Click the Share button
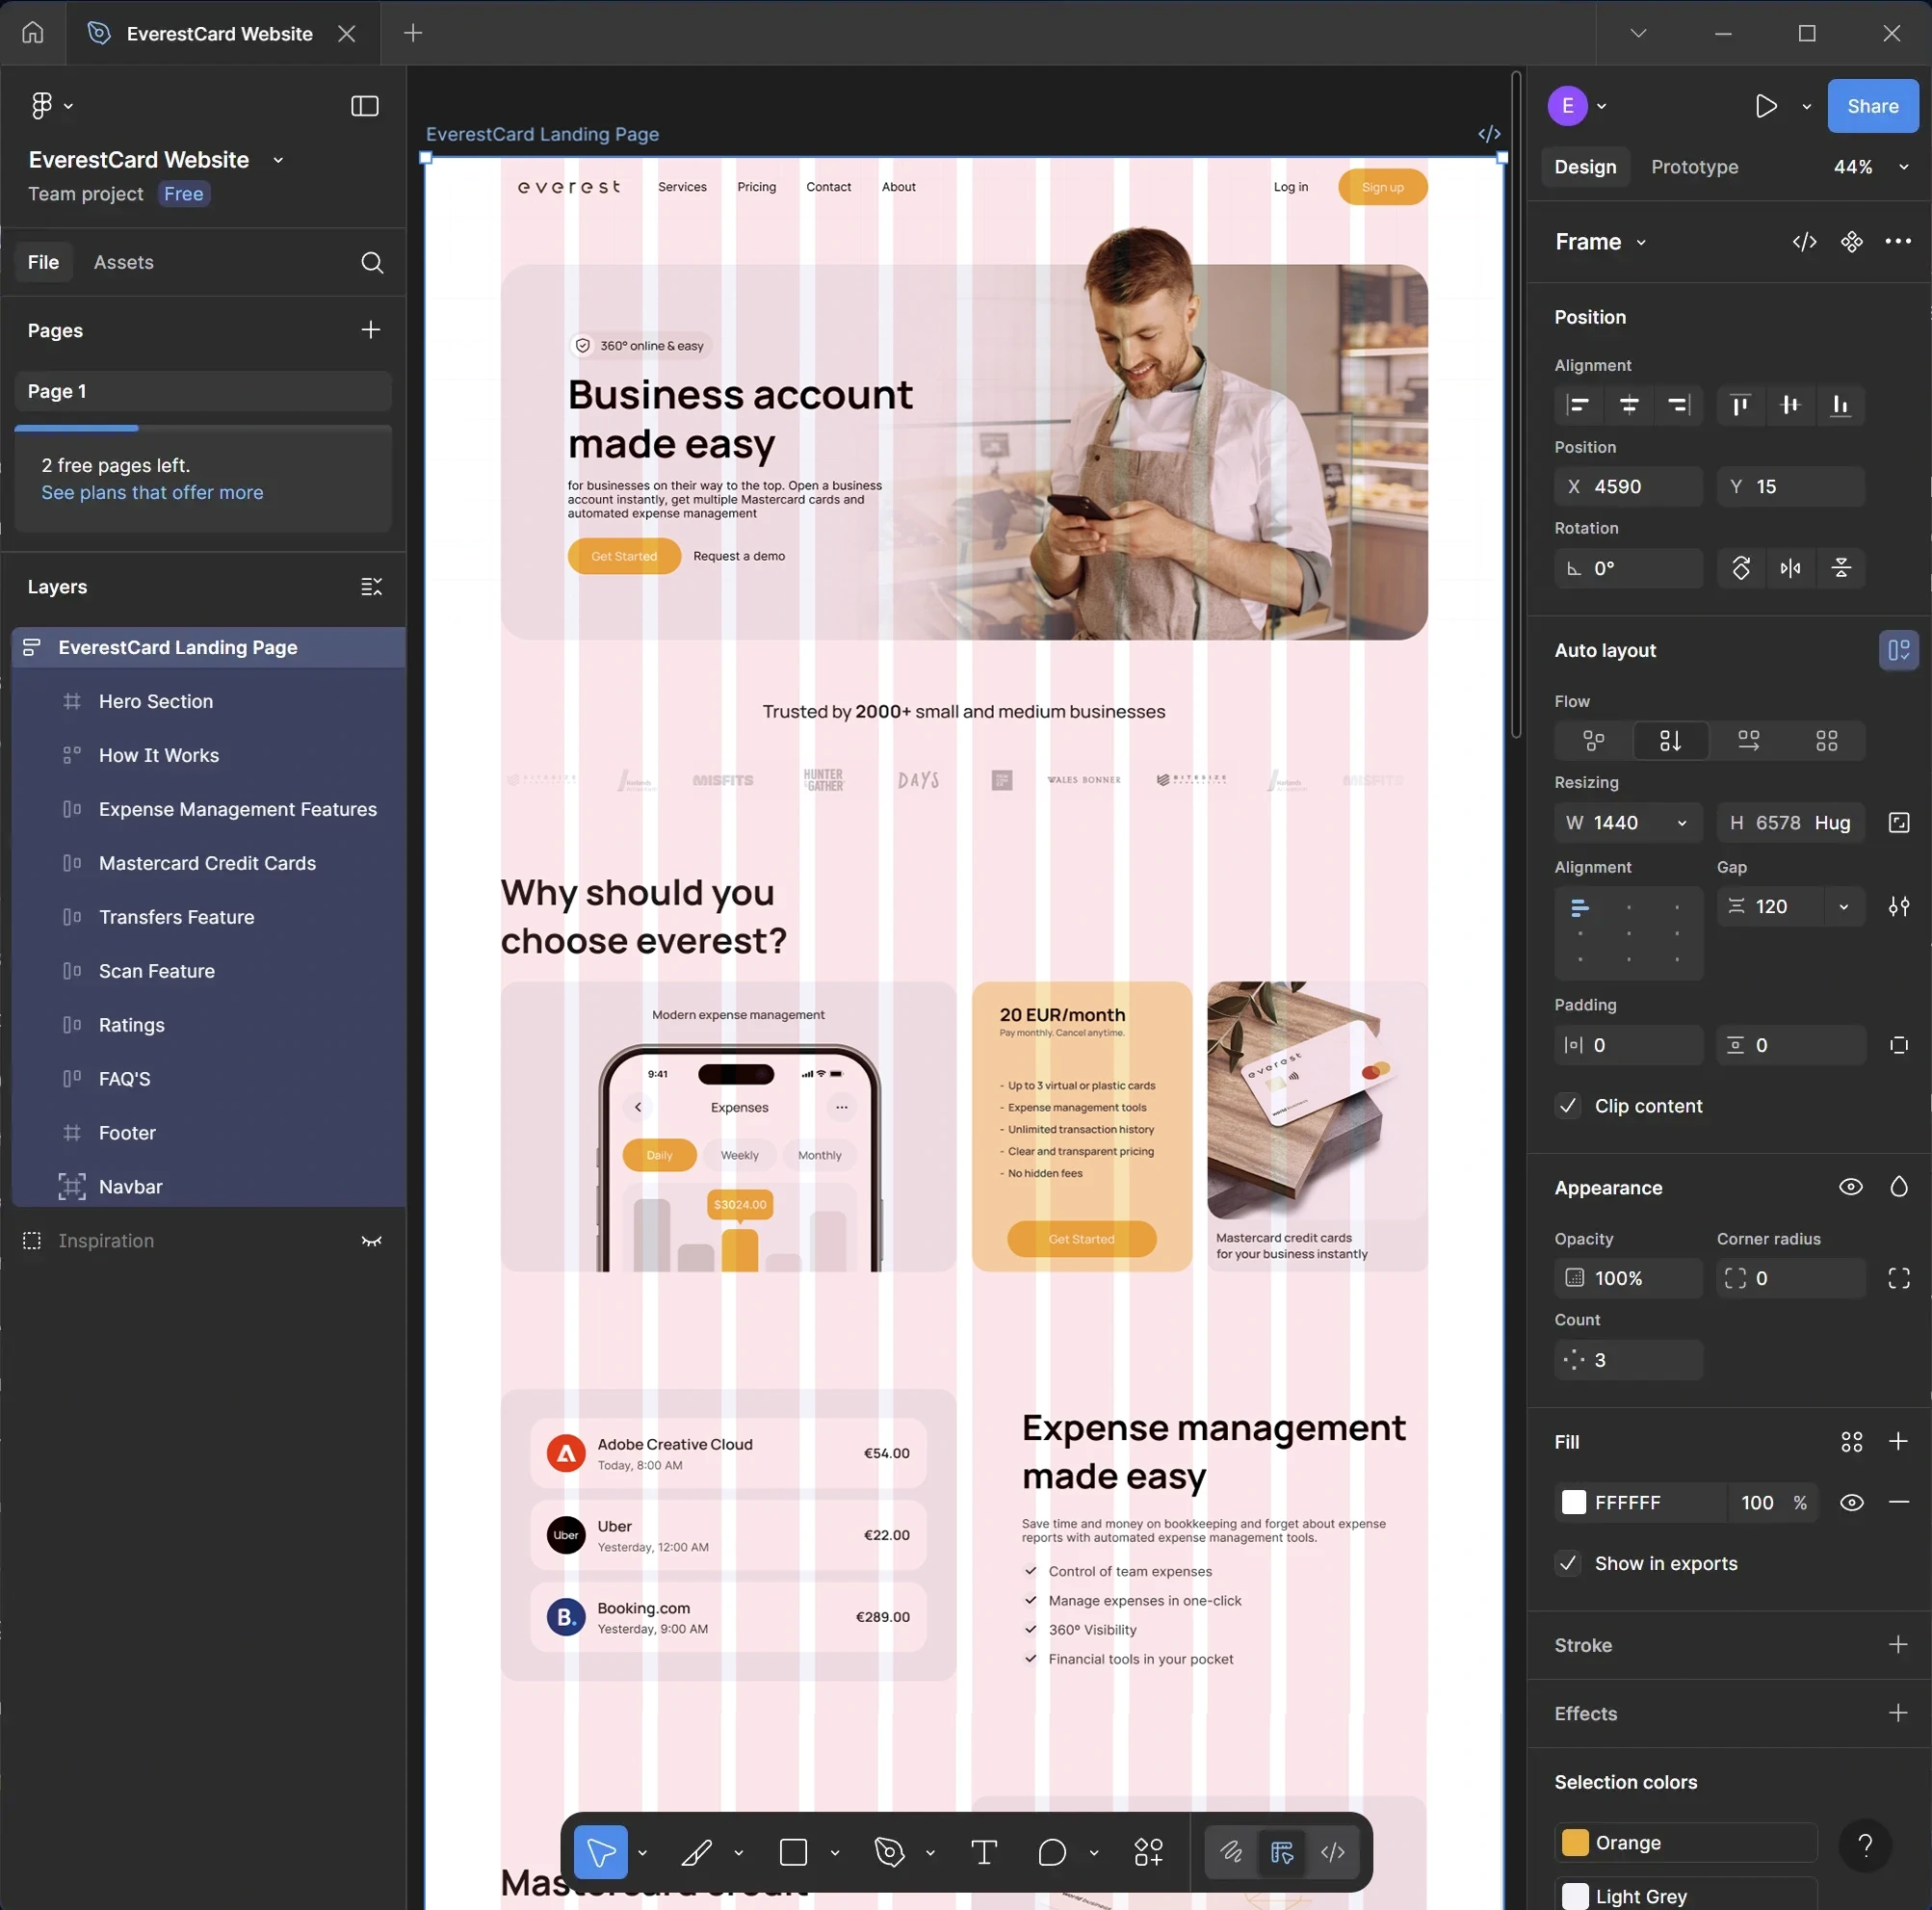Viewport: 1932px width, 1910px height. 1872,106
